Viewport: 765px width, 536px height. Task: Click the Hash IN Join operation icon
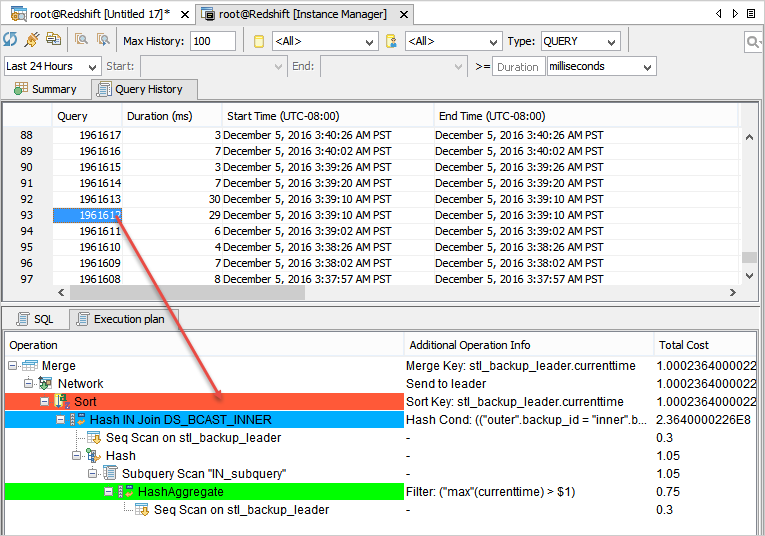coord(79,419)
